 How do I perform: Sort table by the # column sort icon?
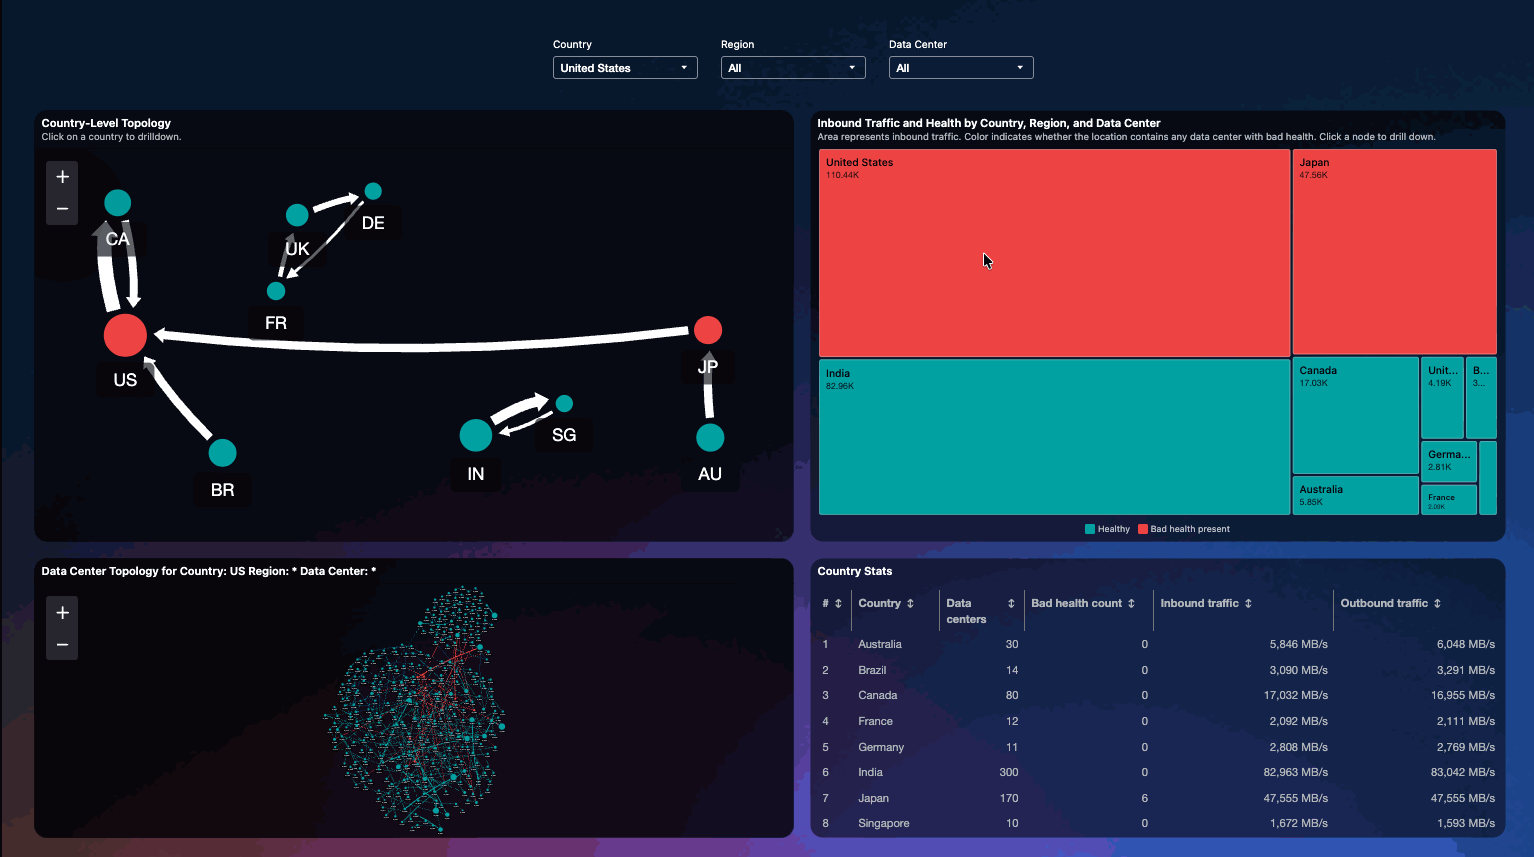(x=838, y=604)
